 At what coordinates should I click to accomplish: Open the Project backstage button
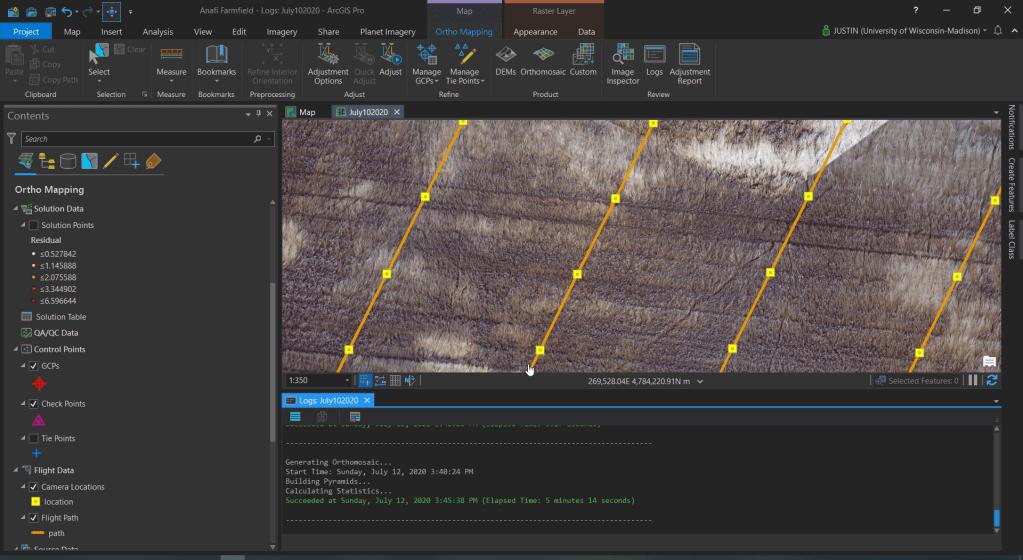(26, 32)
